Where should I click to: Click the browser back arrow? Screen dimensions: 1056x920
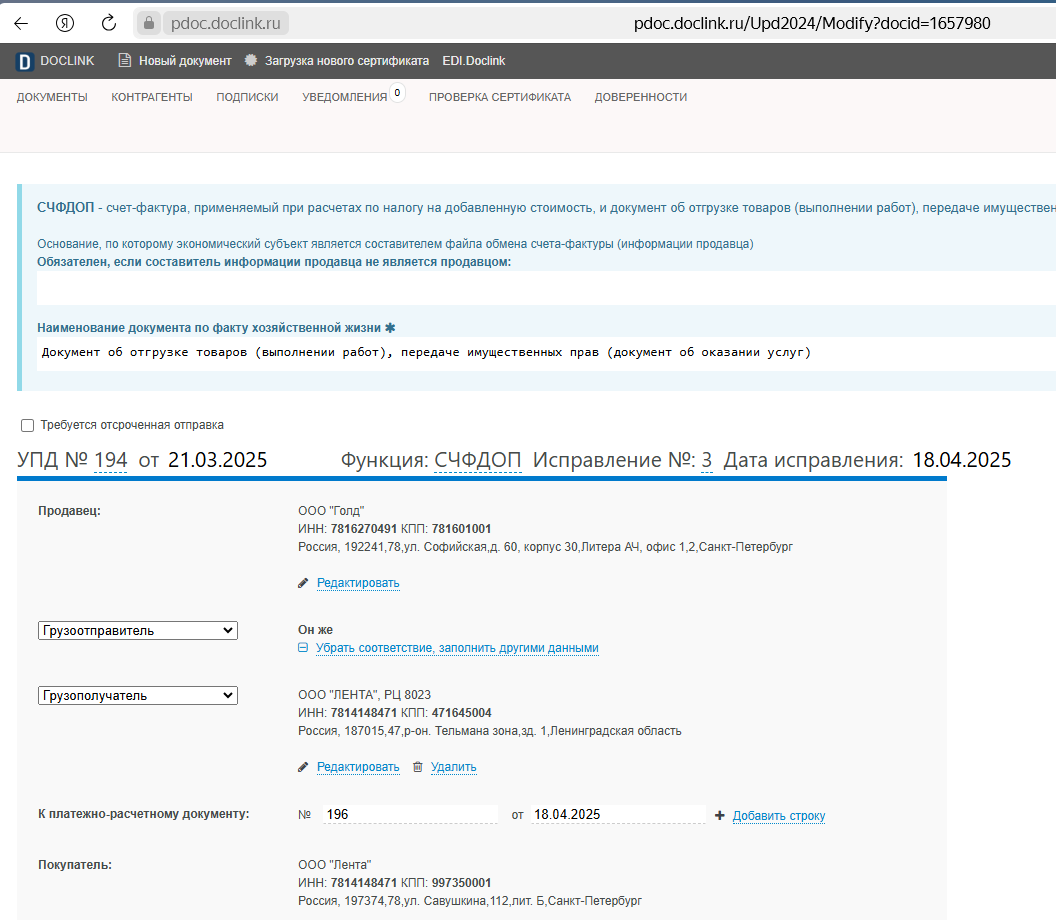point(21,24)
